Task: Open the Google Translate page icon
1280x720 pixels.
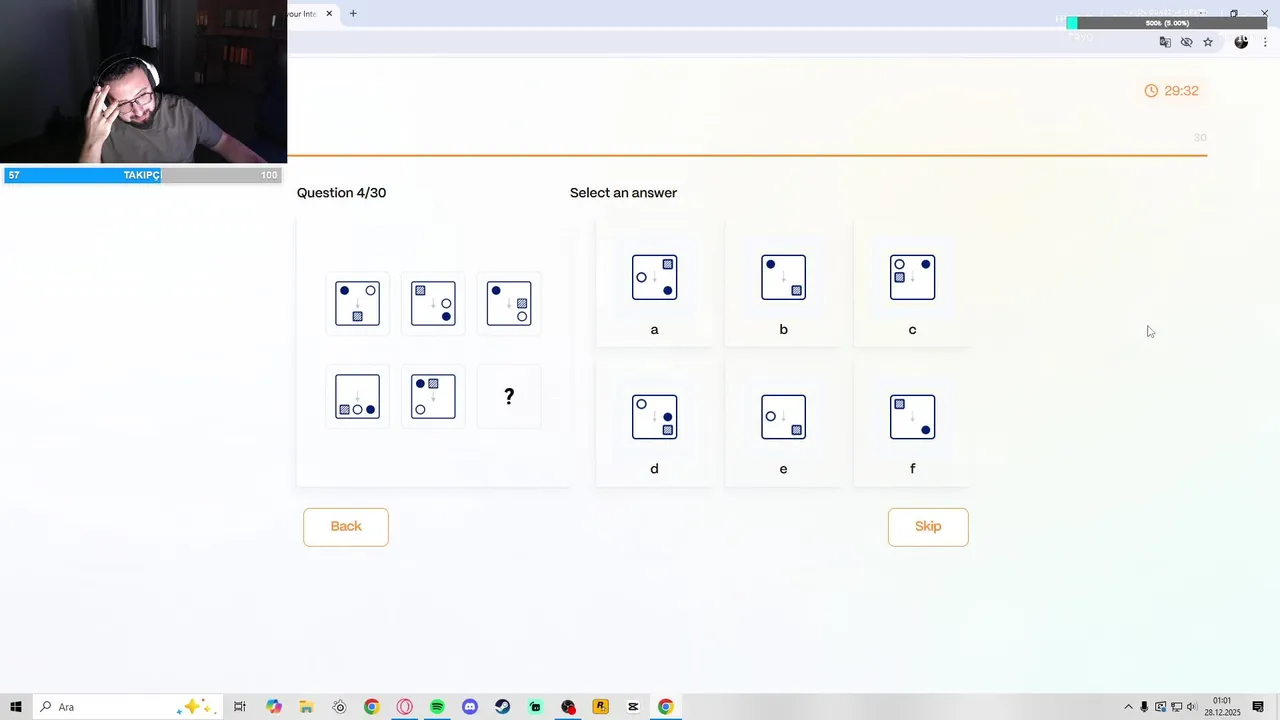Action: [x=1165, y=42]
